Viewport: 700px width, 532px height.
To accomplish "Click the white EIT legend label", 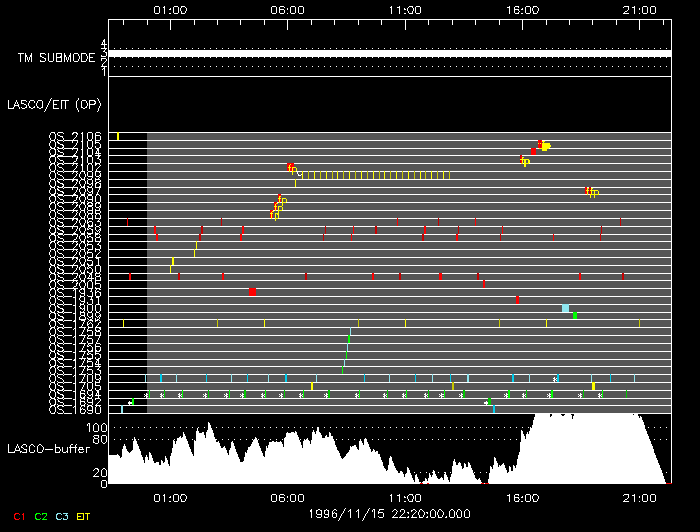I will coord(86,516).
